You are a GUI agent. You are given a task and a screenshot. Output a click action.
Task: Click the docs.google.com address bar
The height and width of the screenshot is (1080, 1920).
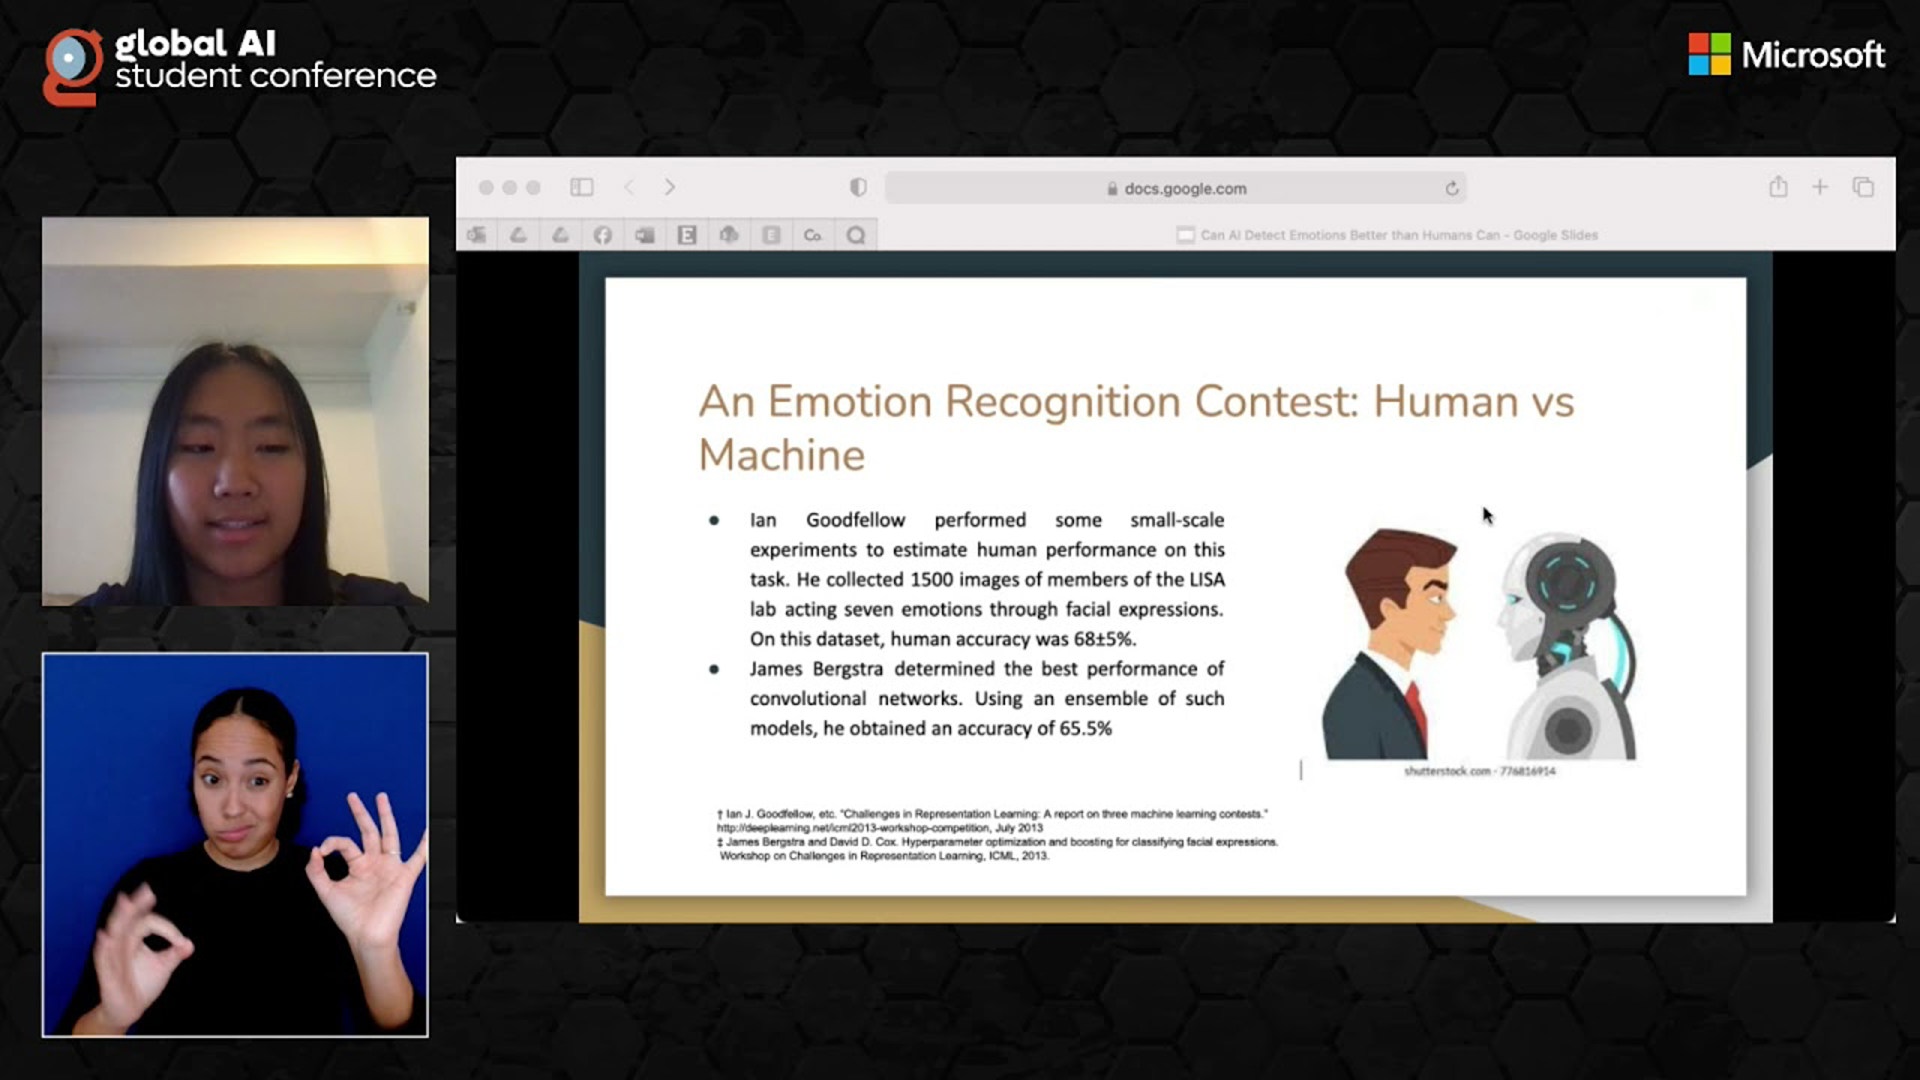pos(1176,188)
